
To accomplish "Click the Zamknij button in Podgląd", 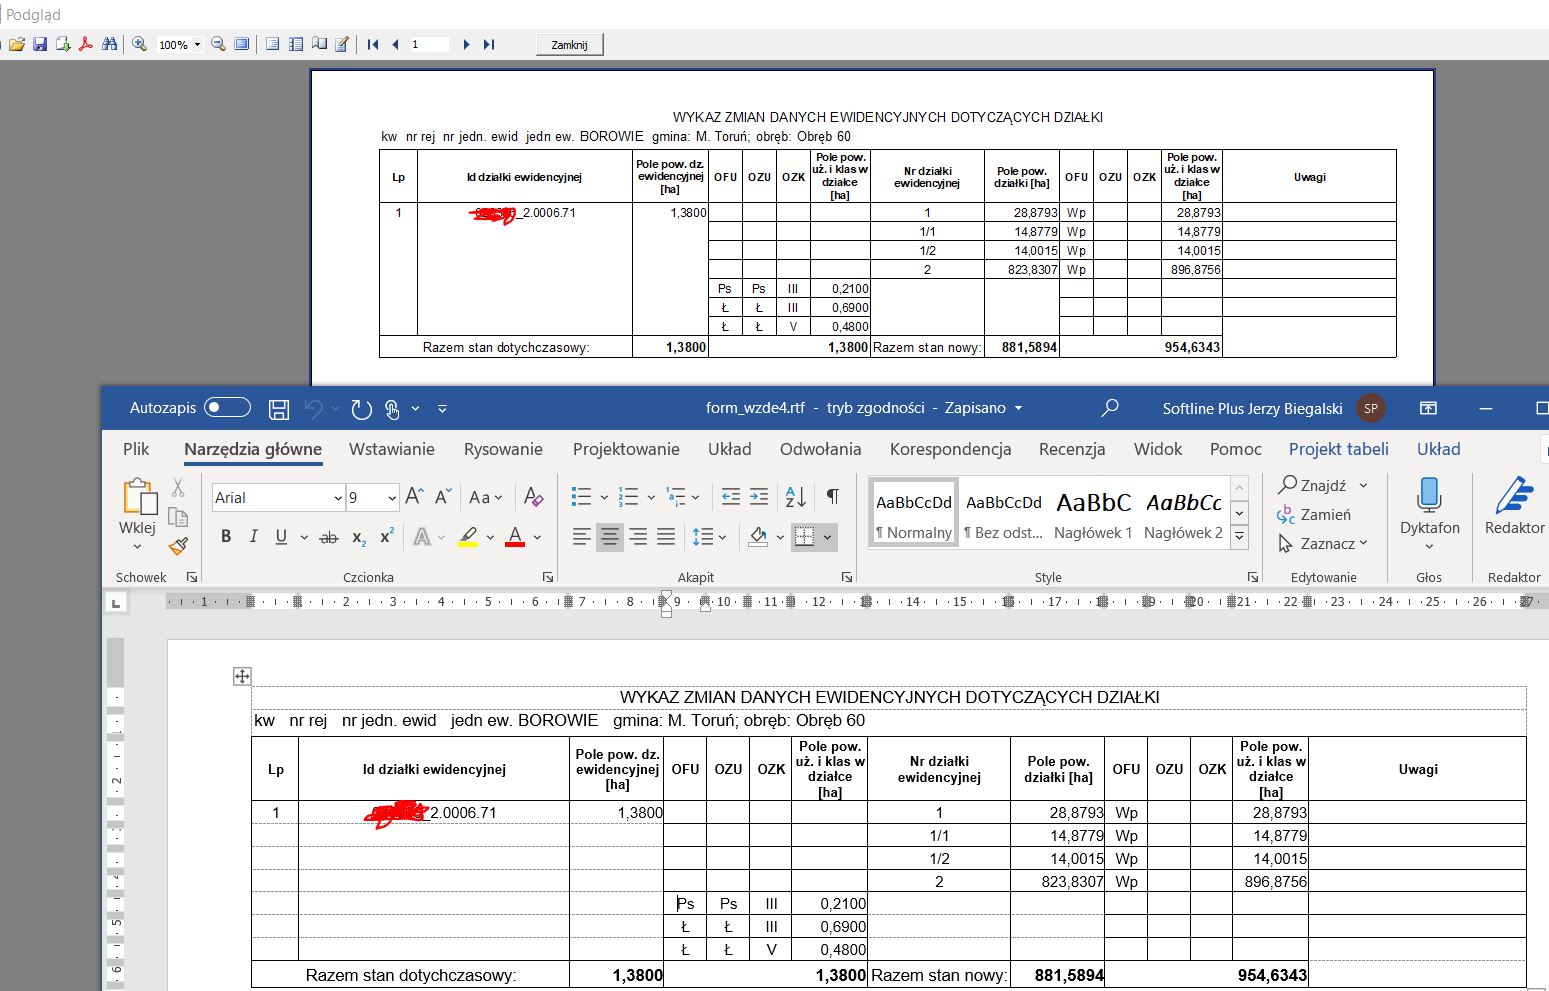I will click(x=569, y=44).
